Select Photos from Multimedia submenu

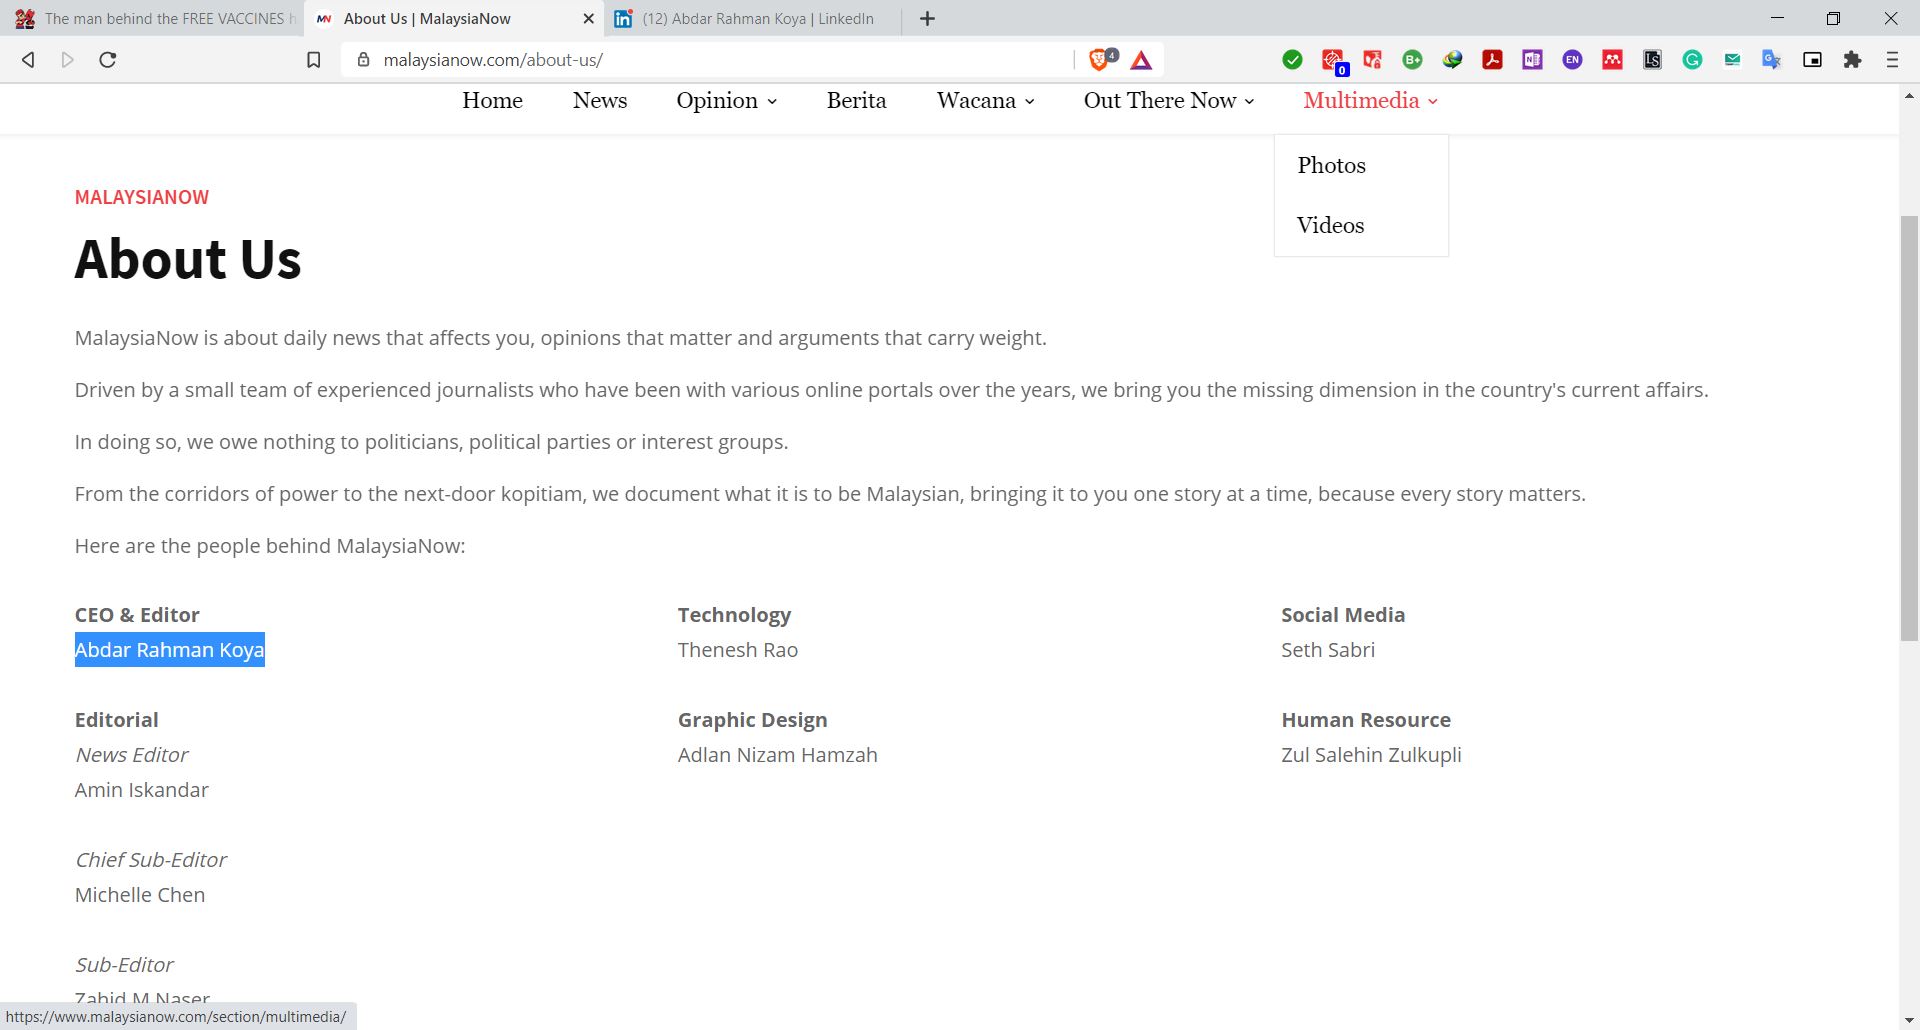pyautogui.click(x=1331, y=166)
